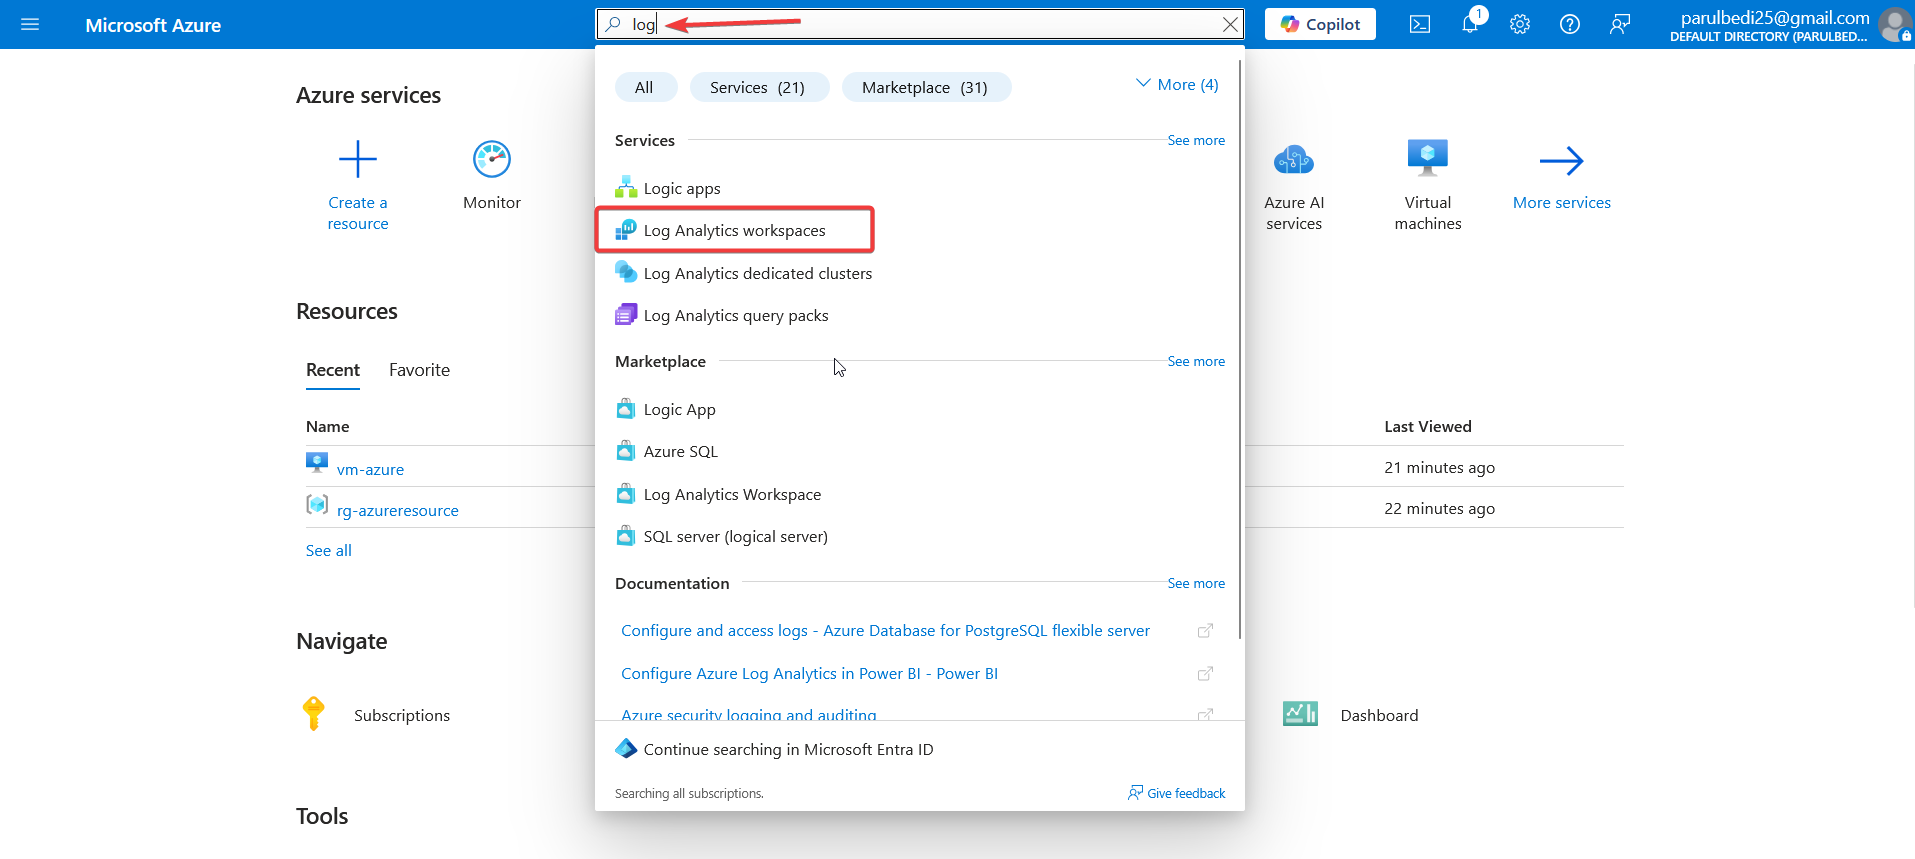This screenshot has width=1915, height=859.
Task: Open Copilot
Action: [1320, 24]
